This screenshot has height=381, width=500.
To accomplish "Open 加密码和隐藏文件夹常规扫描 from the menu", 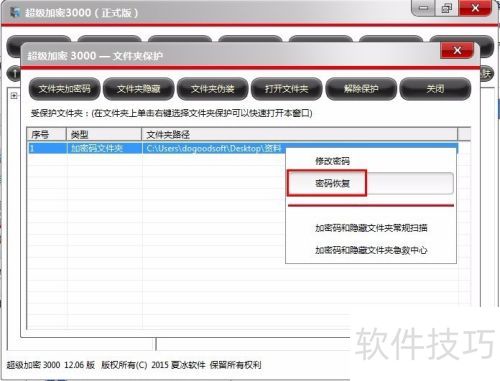I will (x=371, y=228).
